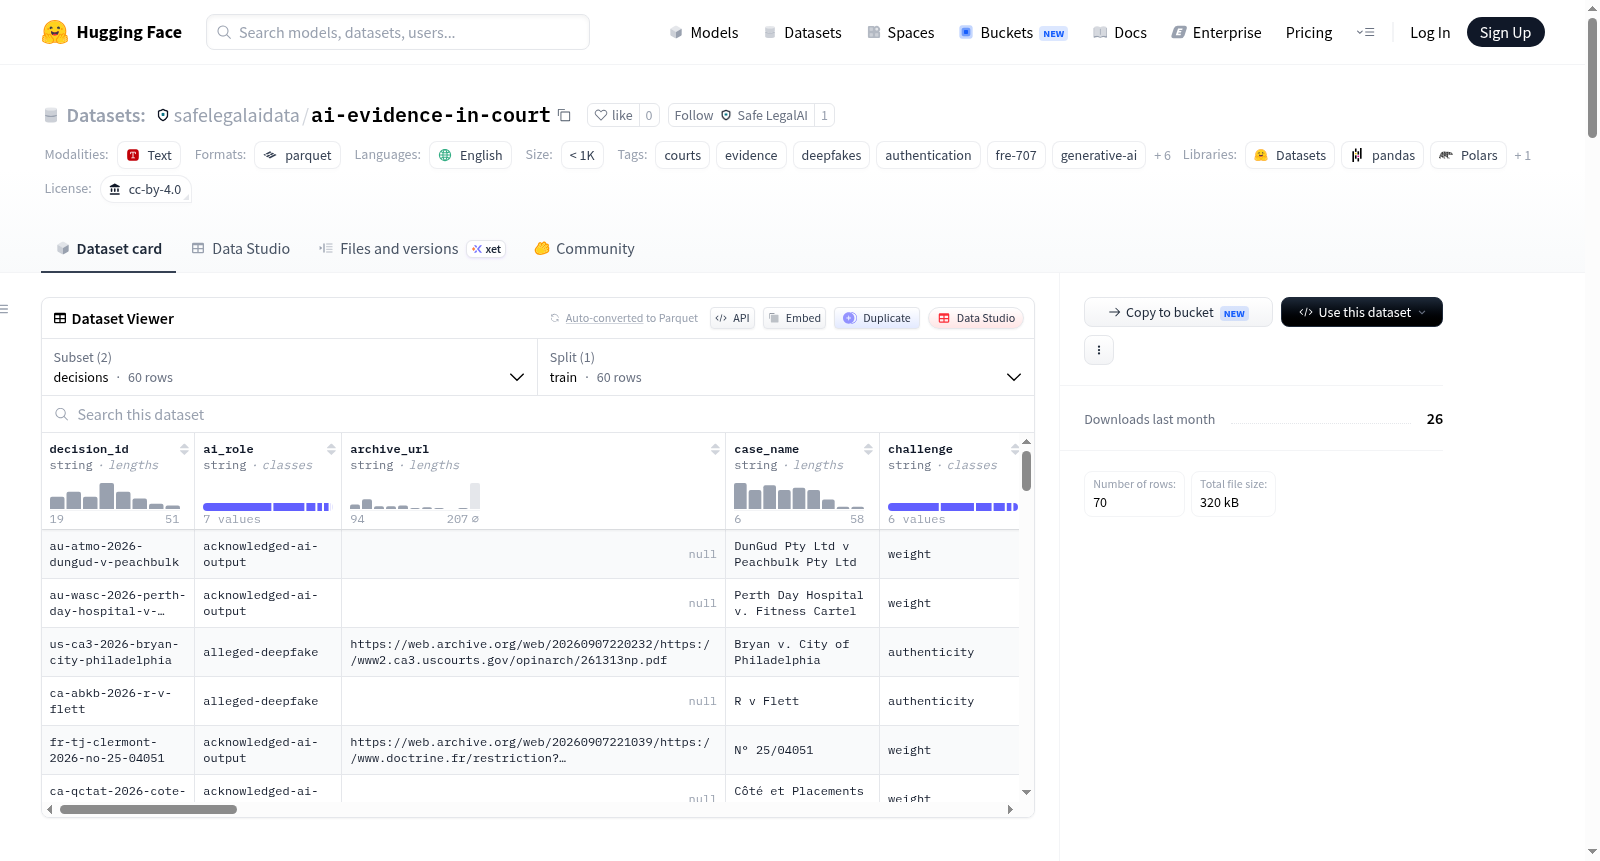Click the cc-by-4.0 license tag
The height and width of the screenshot is (861, 1600).
pyautogui.click(x=146, y=189)
